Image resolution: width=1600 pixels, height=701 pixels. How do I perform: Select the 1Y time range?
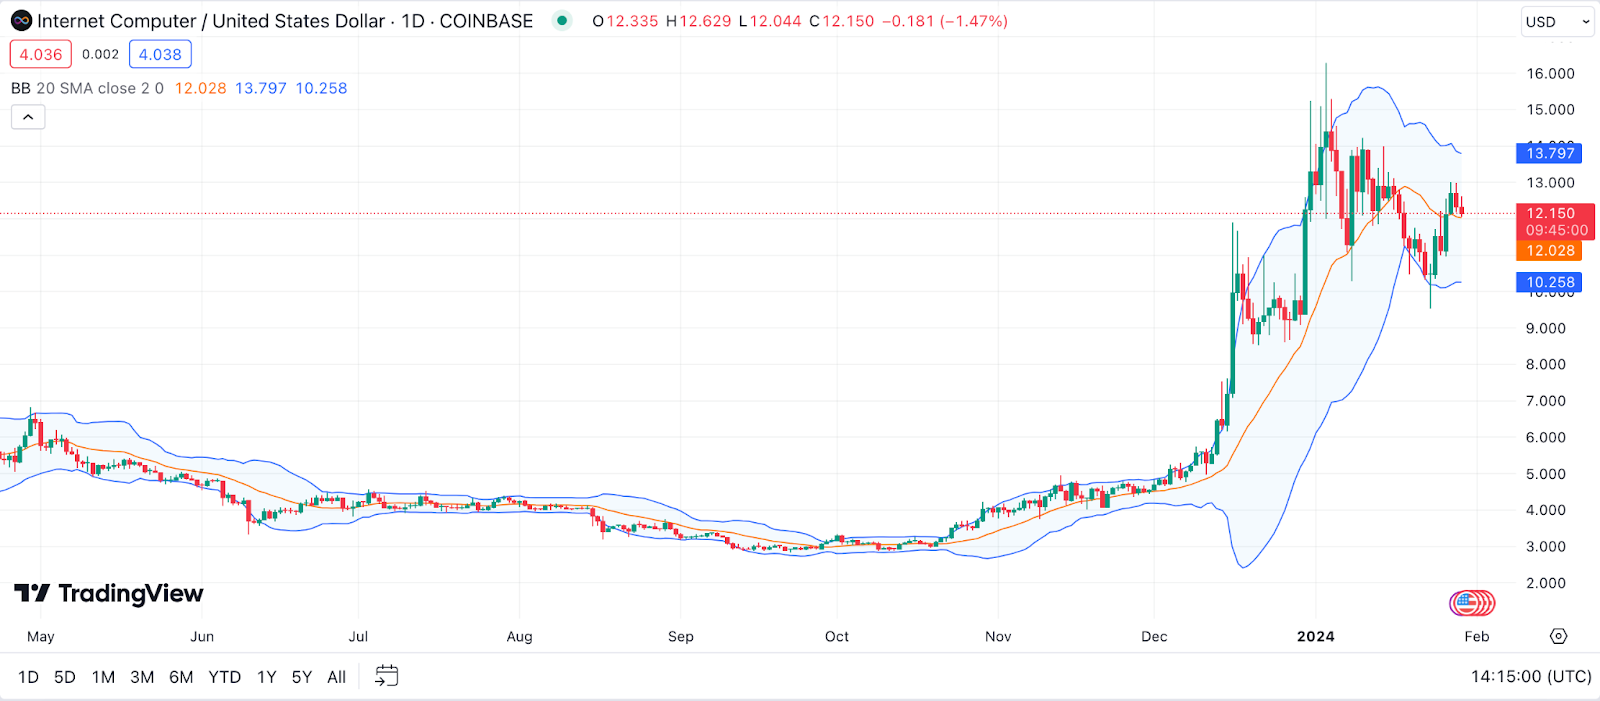(266, 677)
